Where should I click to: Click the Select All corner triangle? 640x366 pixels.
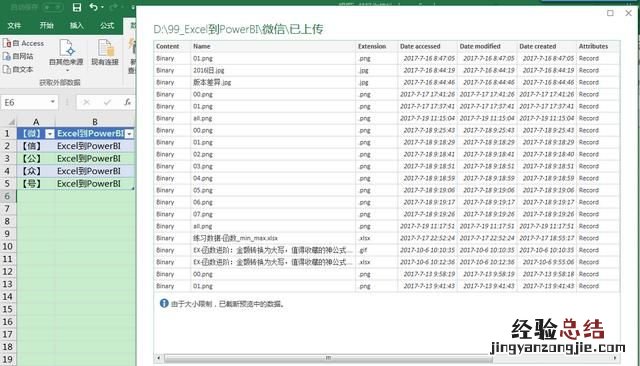point(11,122)
